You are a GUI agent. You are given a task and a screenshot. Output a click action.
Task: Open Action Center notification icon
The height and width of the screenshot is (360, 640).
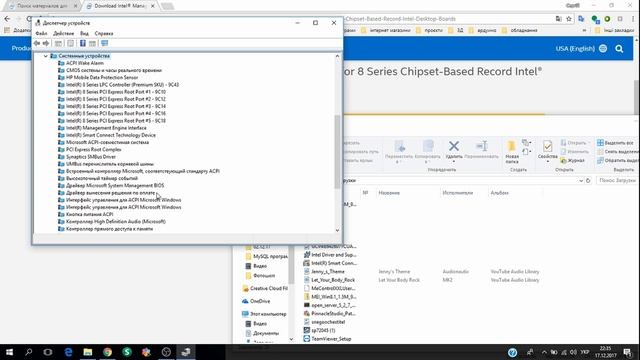[627, 352]
